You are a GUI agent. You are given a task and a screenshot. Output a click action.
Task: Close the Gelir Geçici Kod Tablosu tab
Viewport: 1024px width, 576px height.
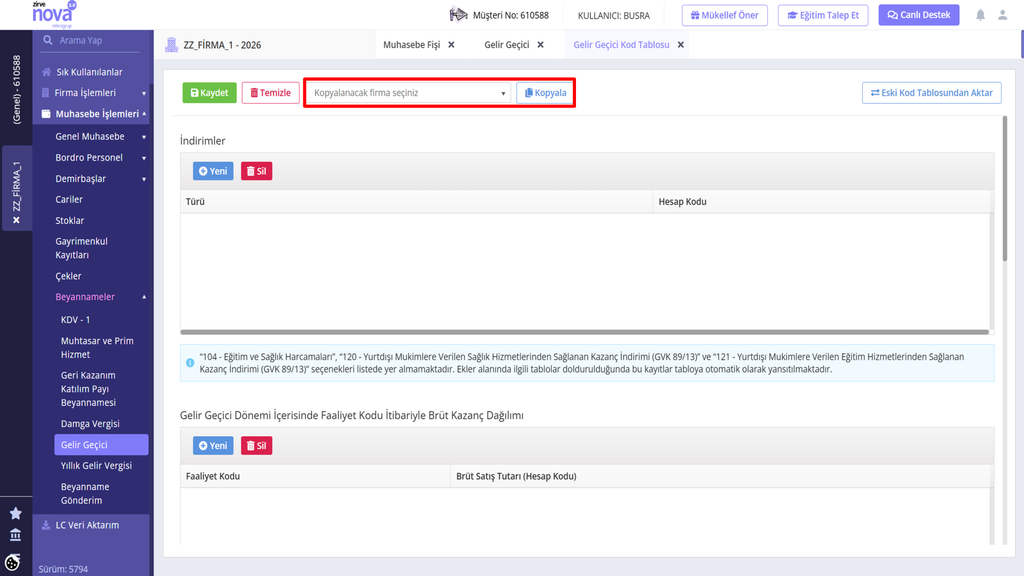click(680, 45)
